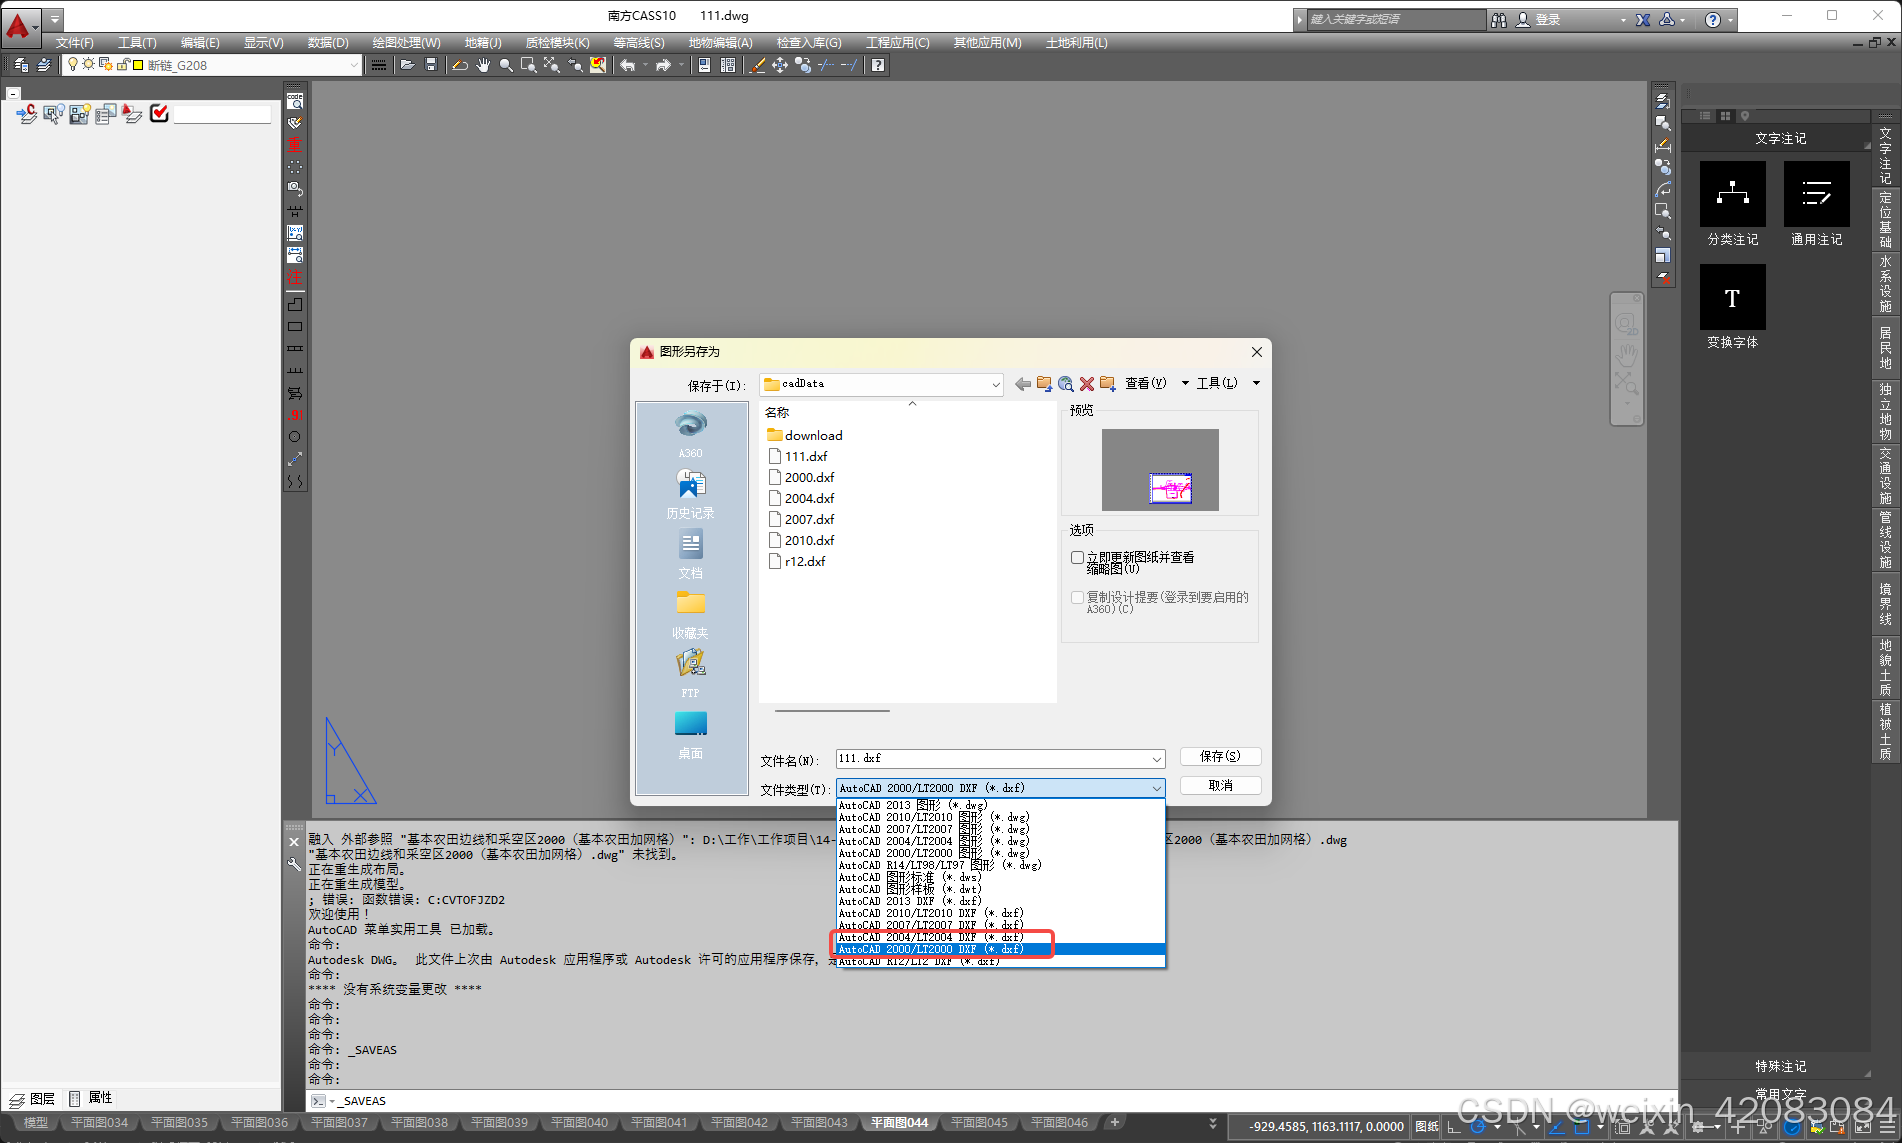Toggle the layer lightbulb on/off icon
Image resolution: width=1902 pixels, height=1143 pixels.
click(73, 65)
